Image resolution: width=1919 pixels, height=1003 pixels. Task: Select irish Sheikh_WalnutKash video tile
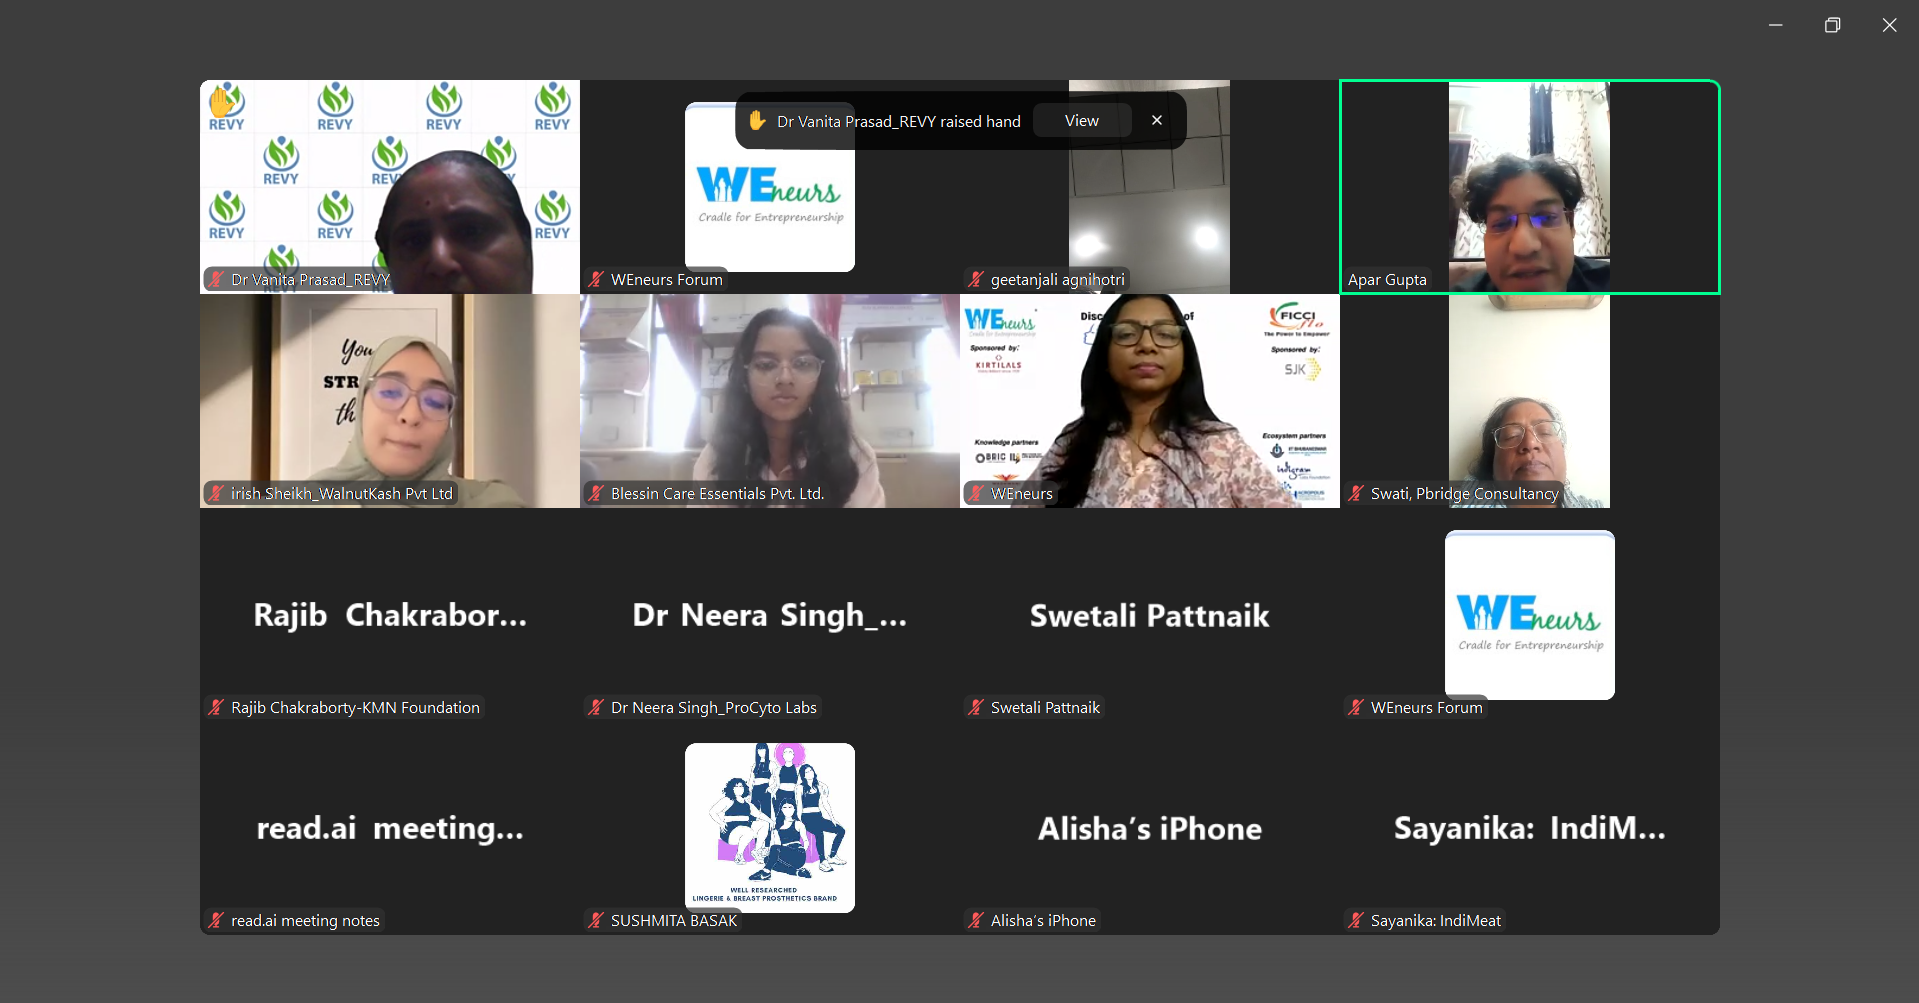[x=389, y=400]
